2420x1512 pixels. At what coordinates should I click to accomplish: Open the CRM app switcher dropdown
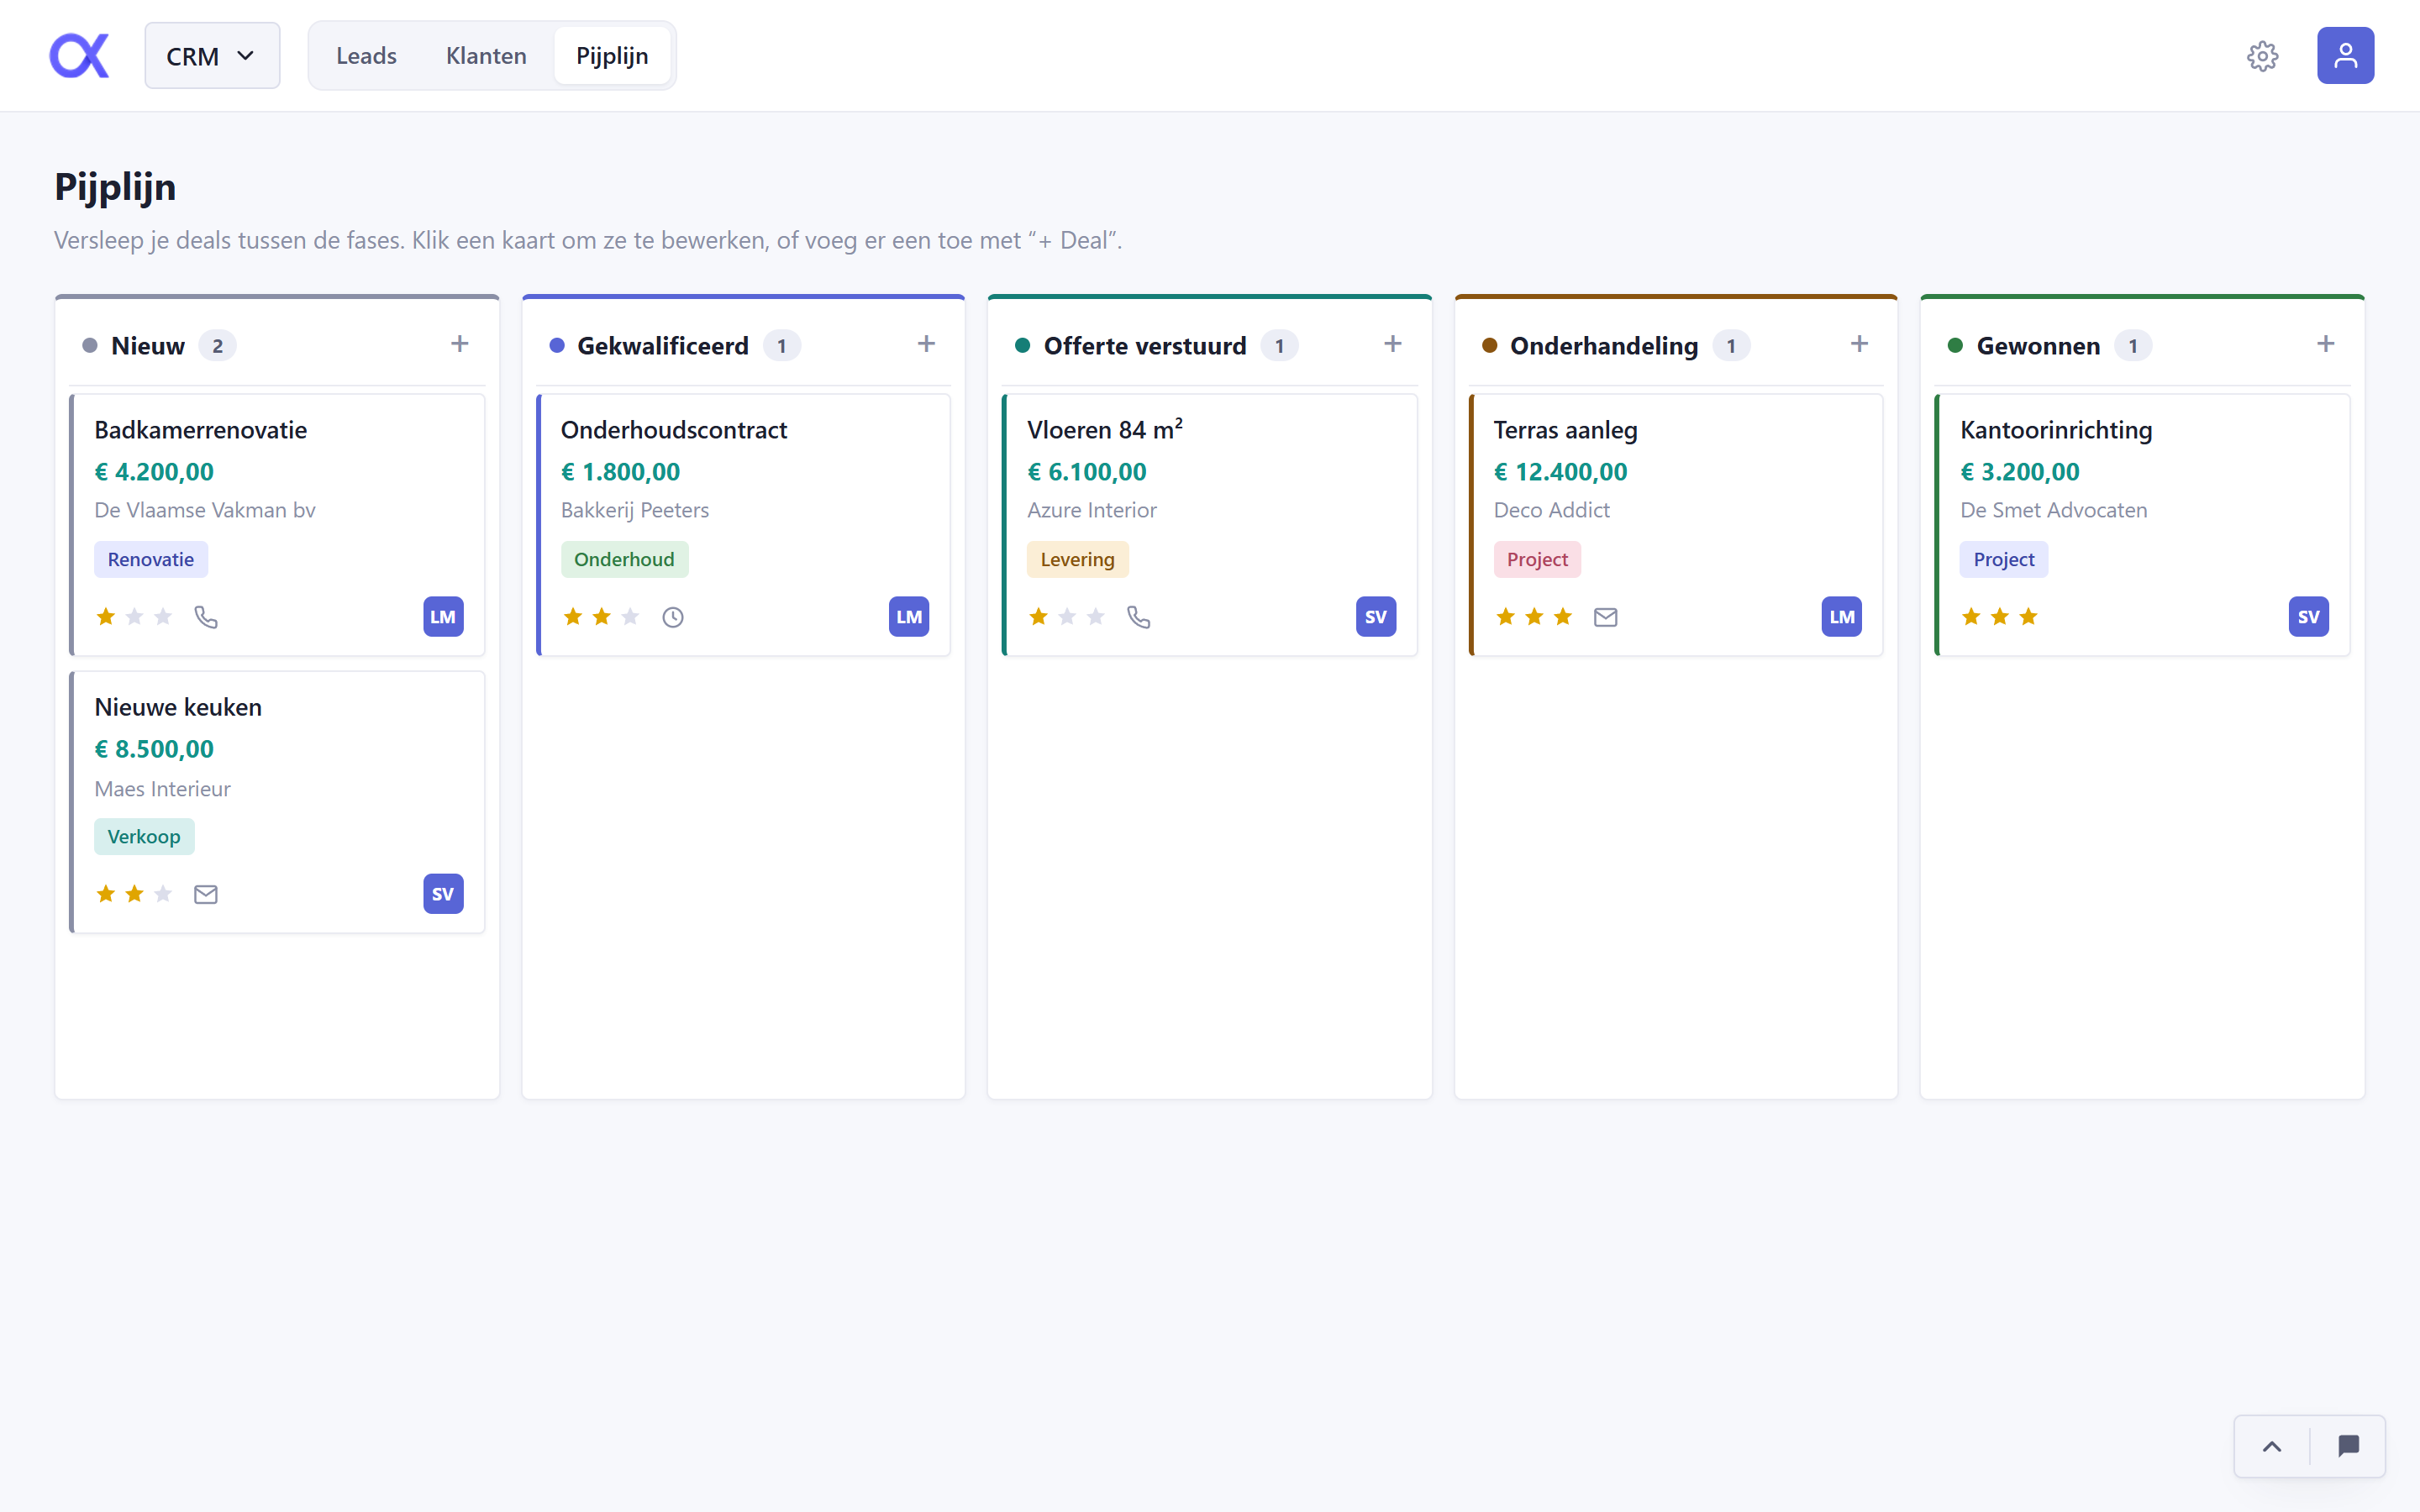click(212, 56)
